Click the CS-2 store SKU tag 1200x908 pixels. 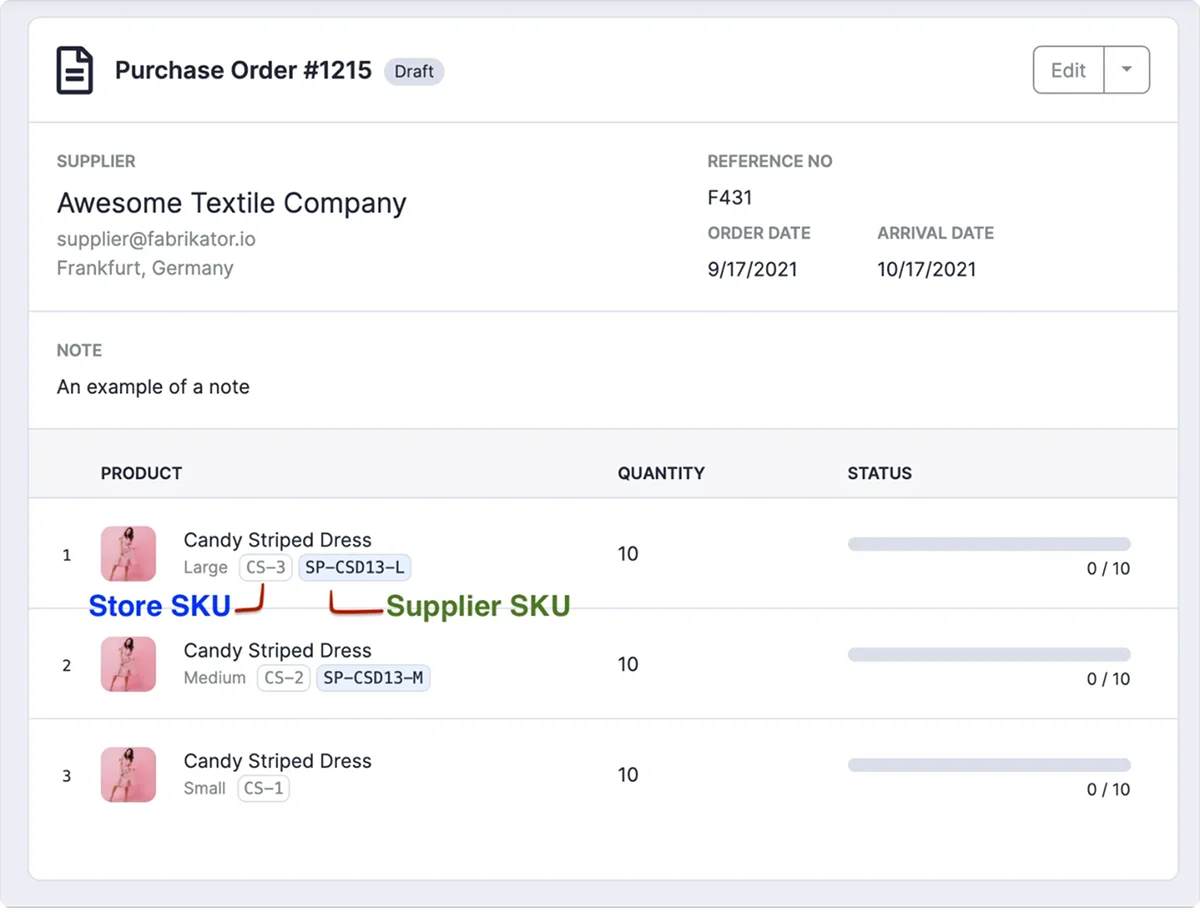284,678
